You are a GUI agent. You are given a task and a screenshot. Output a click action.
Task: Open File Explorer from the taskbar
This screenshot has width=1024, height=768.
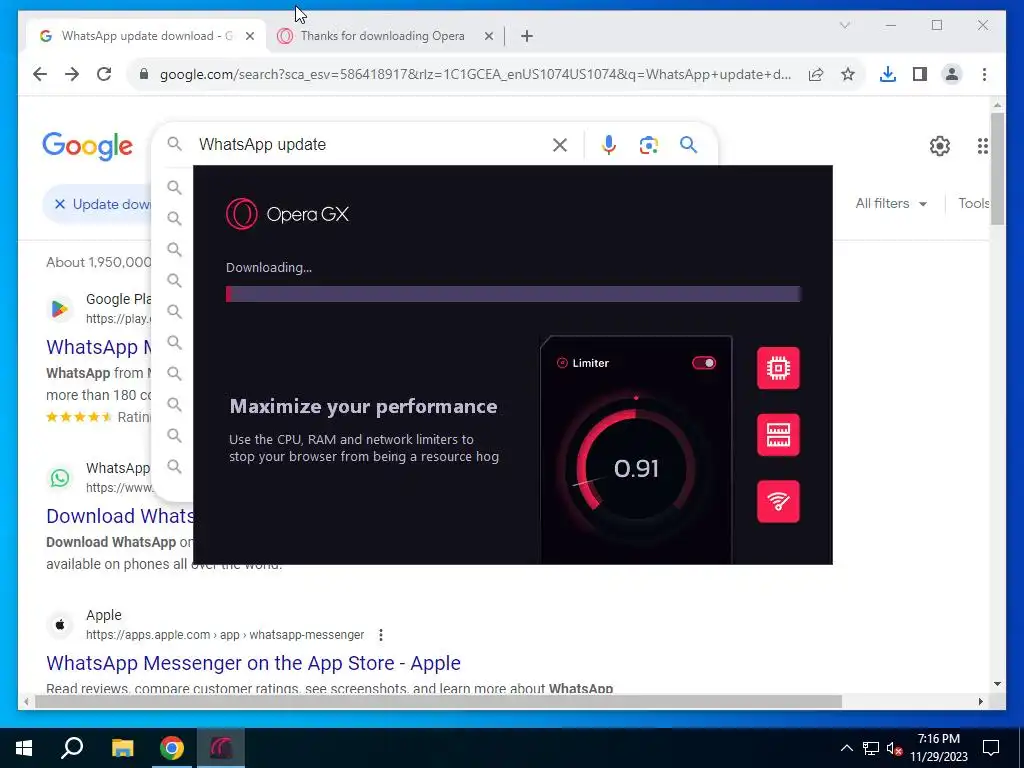[x=122, y=748]
